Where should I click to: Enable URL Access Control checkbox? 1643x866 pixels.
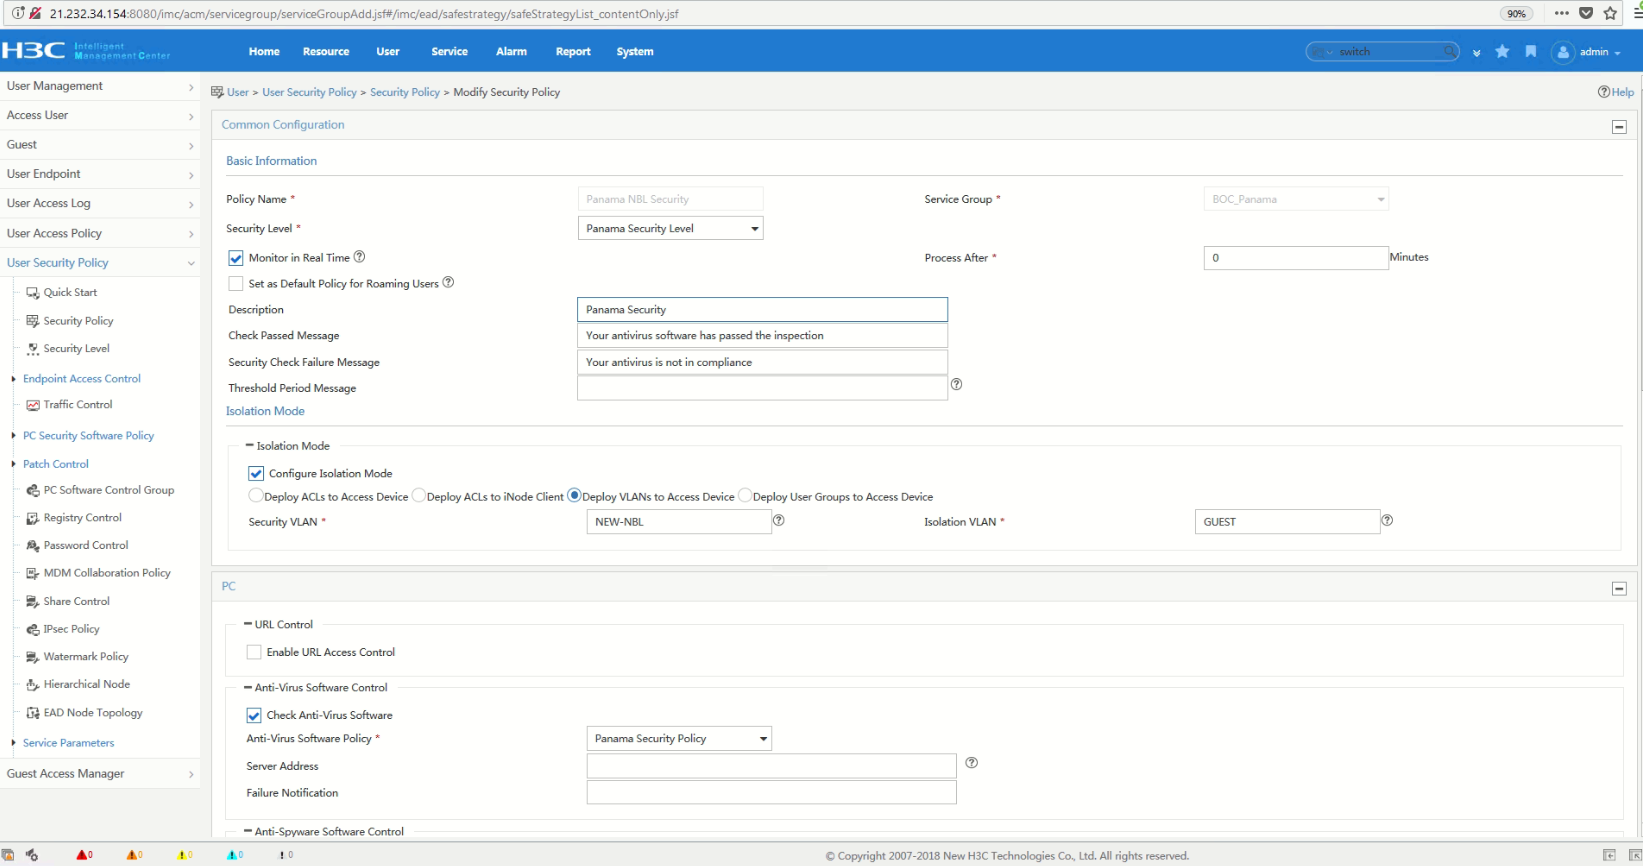tap(254, 652)
